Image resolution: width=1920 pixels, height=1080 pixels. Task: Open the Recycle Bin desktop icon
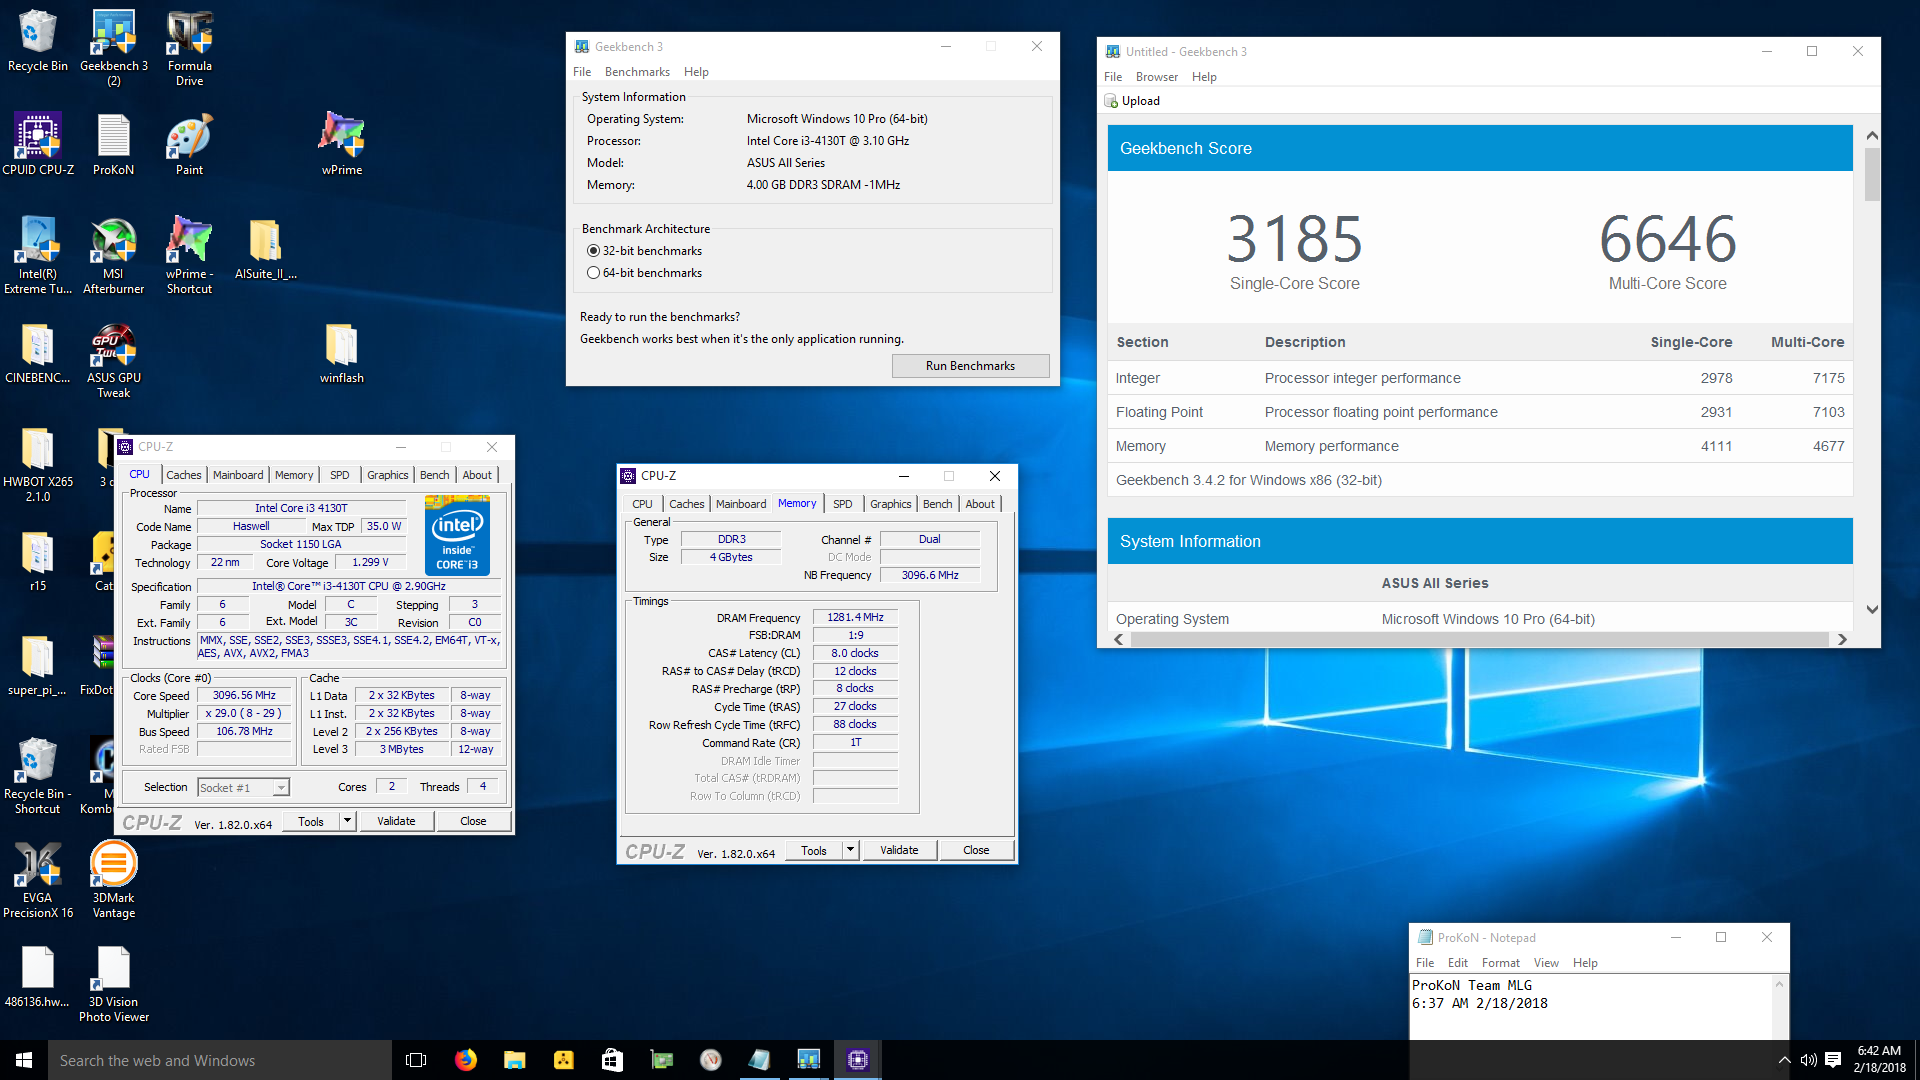[37, 42]
